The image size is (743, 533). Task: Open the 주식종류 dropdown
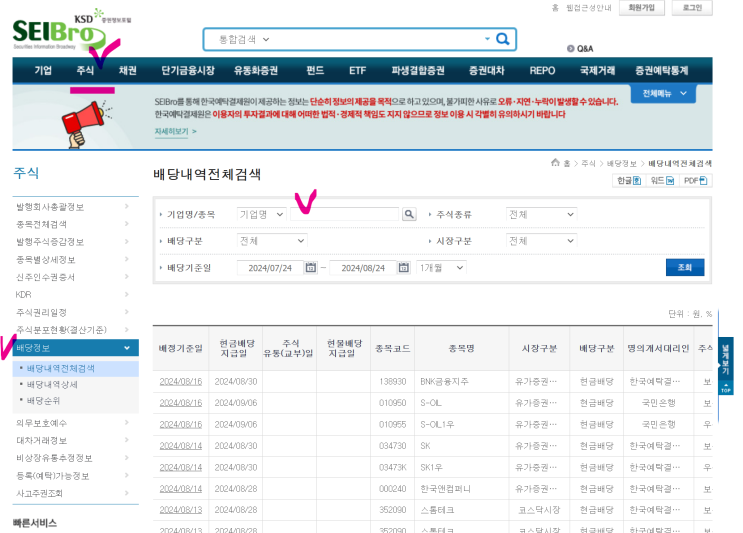(x=541, y=215)
